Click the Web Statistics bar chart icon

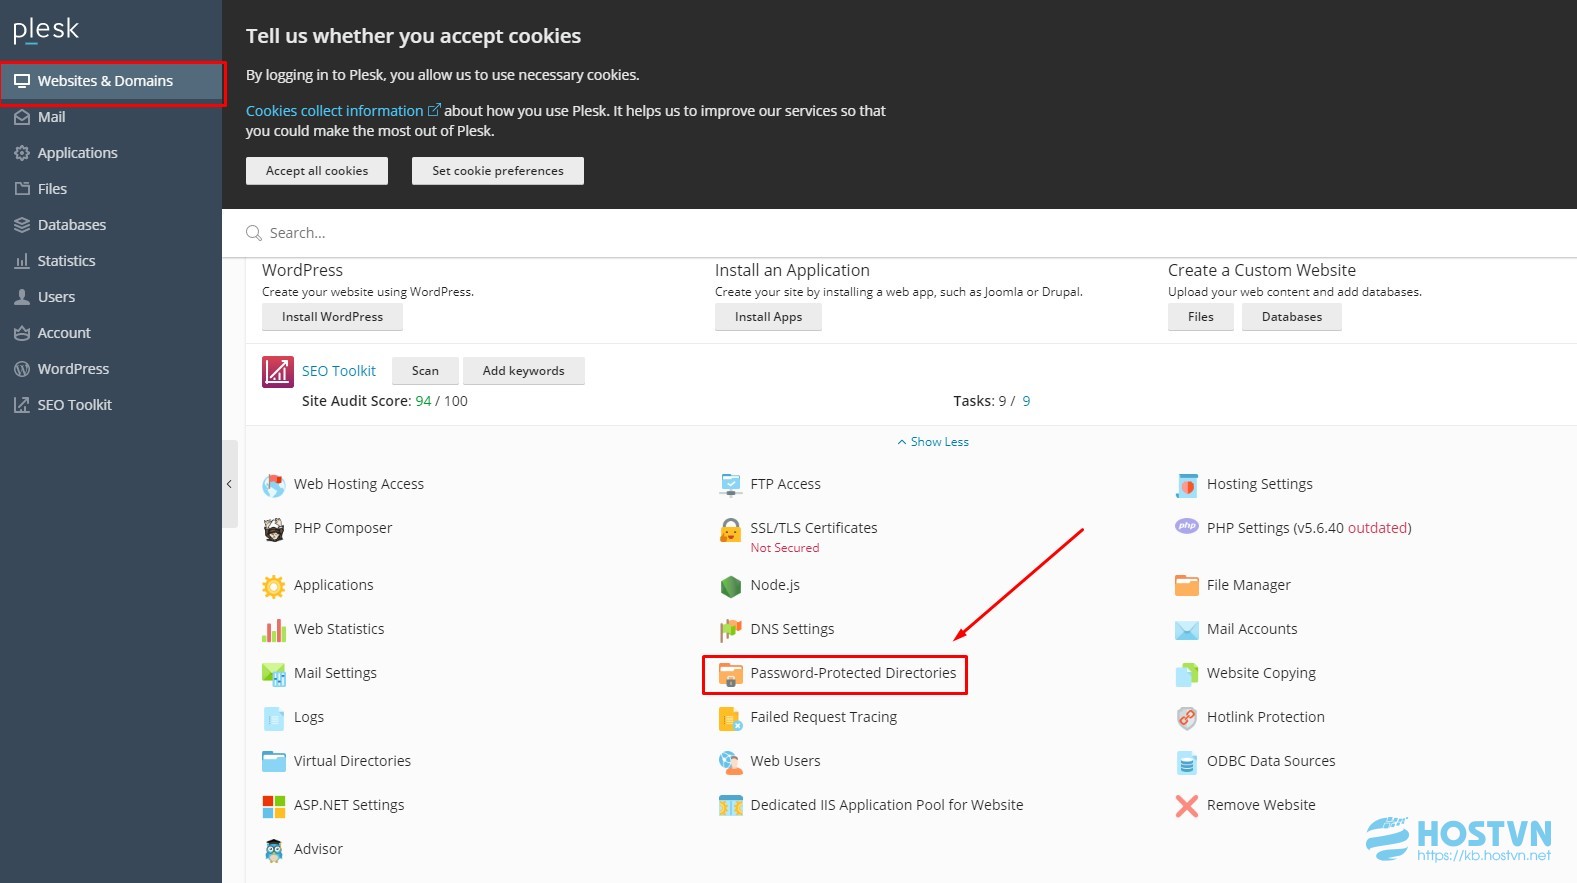273,630
